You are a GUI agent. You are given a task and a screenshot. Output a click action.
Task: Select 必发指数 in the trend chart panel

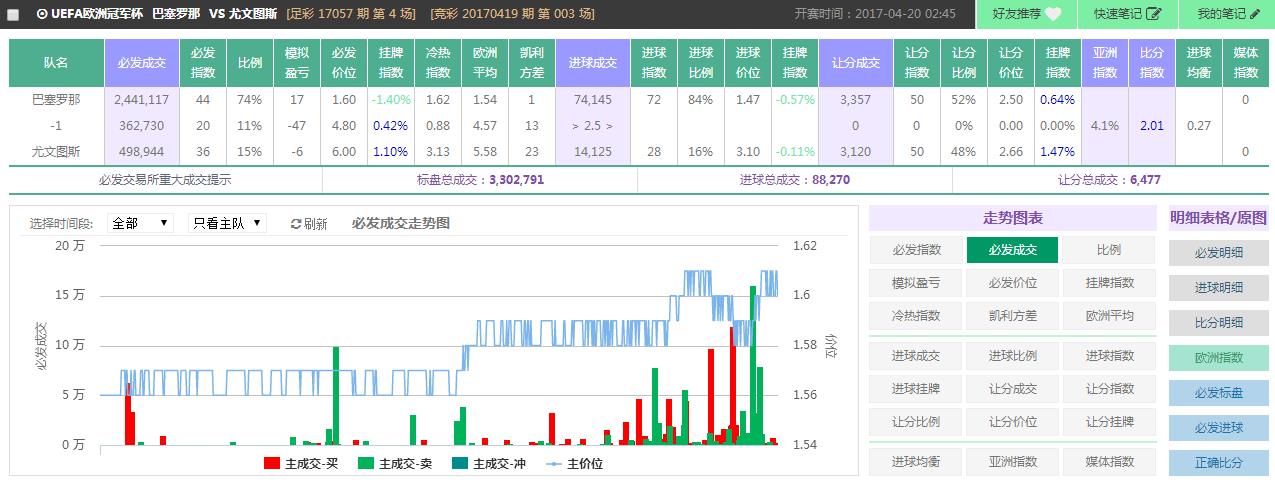point(916,250)
